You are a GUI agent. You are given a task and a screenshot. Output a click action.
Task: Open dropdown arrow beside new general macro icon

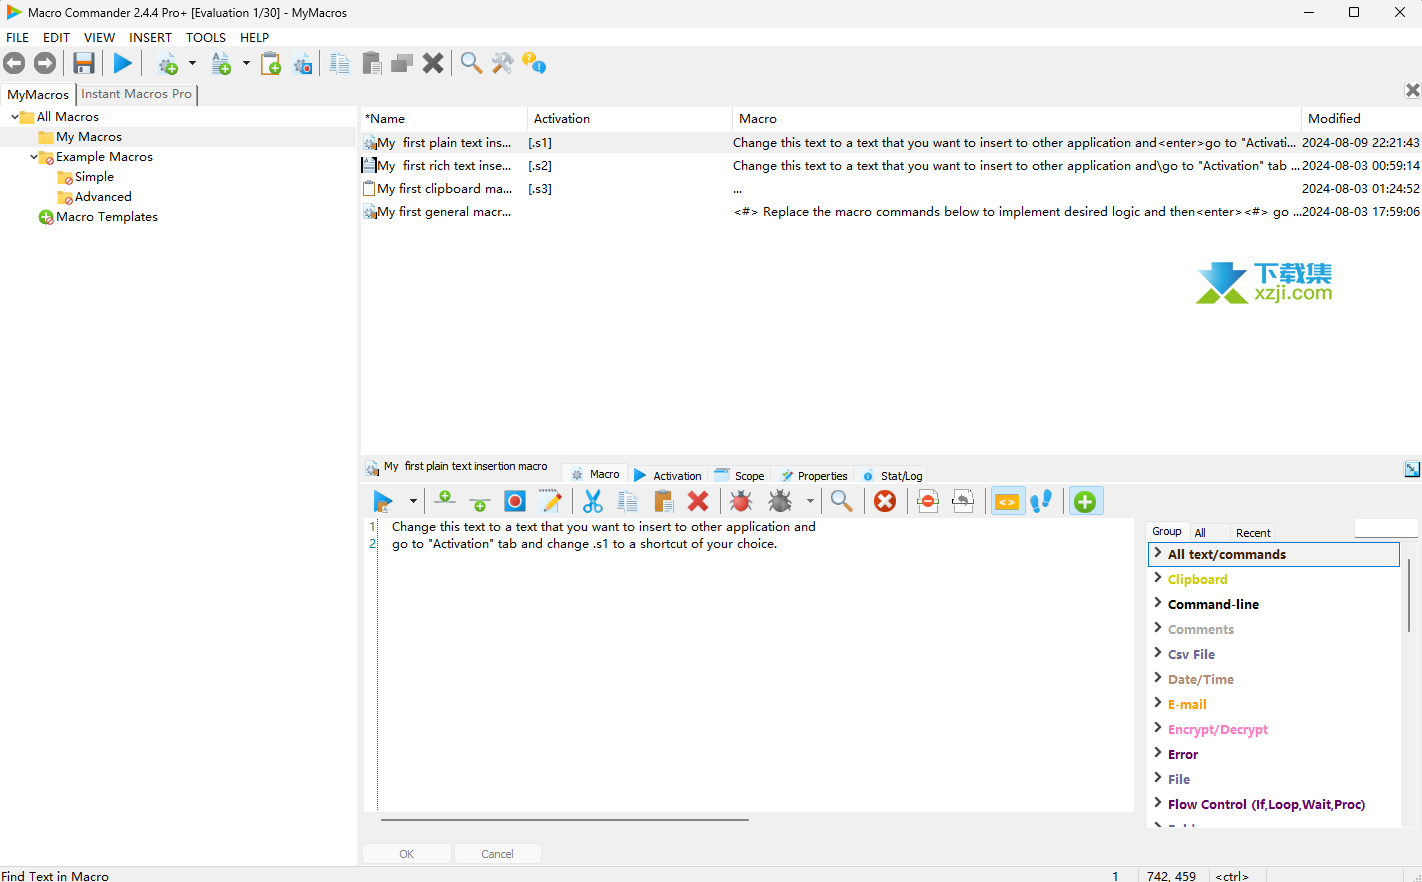[x=192, y=64]
